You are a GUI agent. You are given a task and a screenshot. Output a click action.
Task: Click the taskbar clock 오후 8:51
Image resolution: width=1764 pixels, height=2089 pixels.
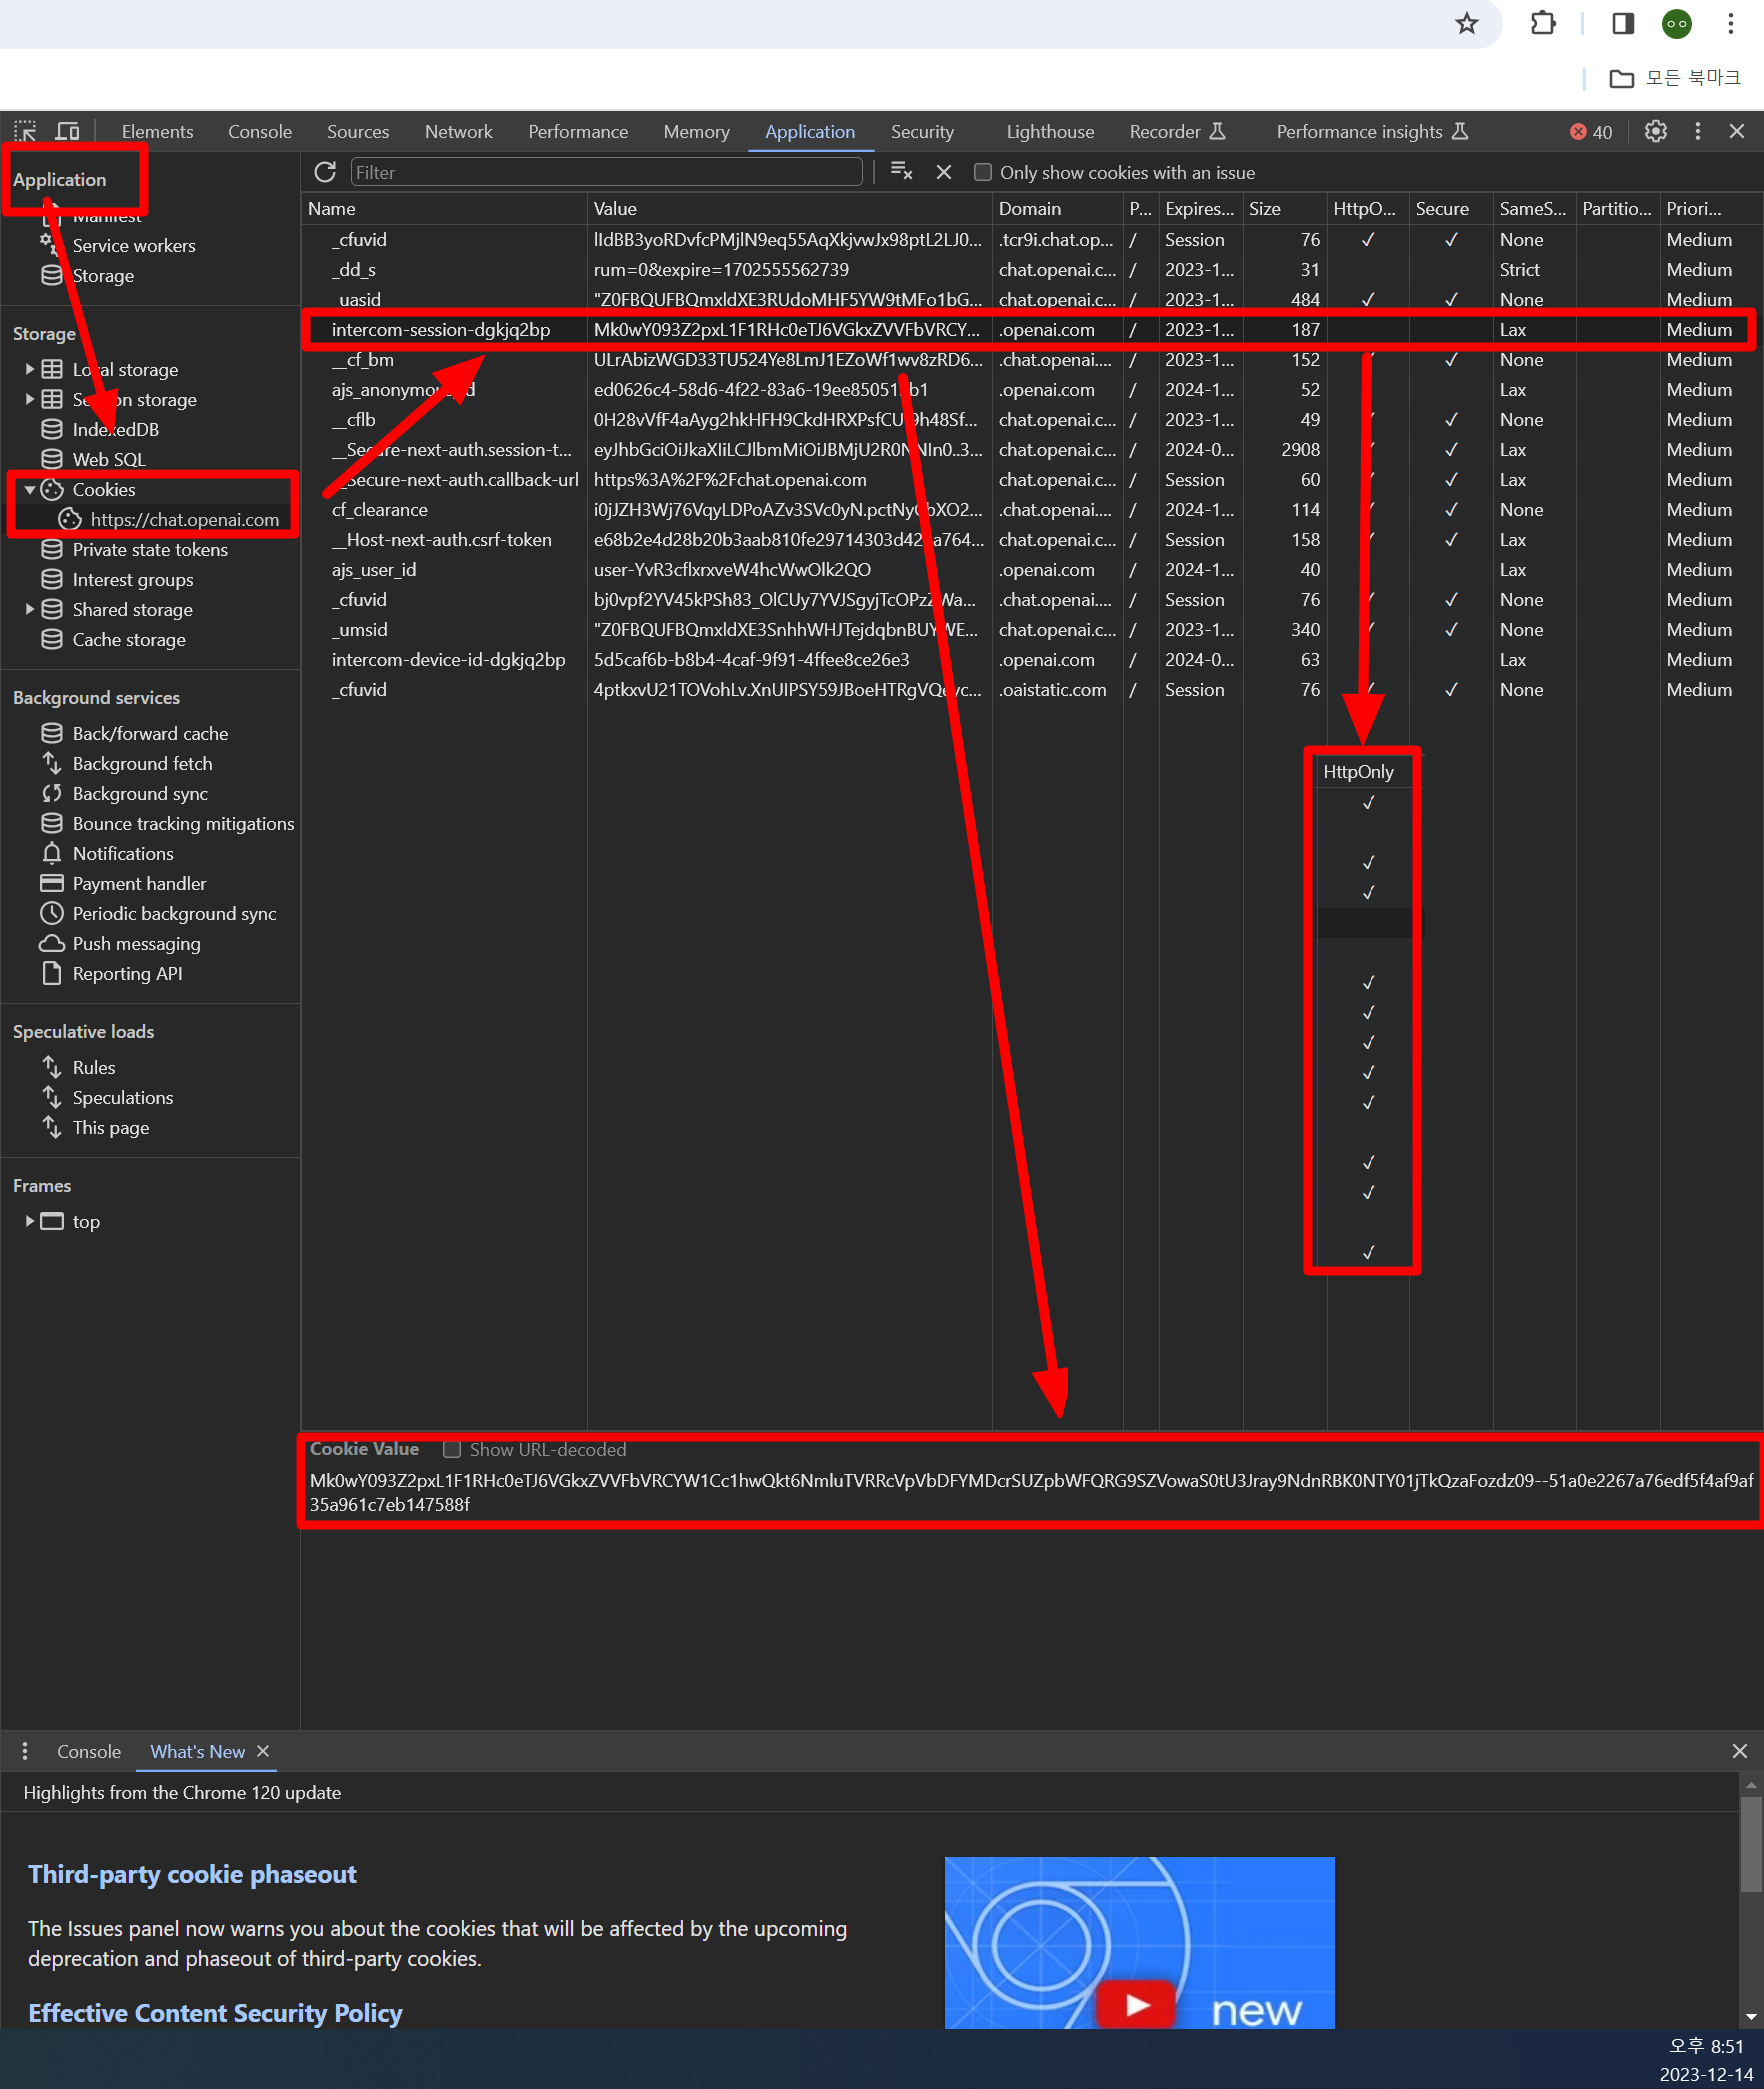tap(1706, 2046)
